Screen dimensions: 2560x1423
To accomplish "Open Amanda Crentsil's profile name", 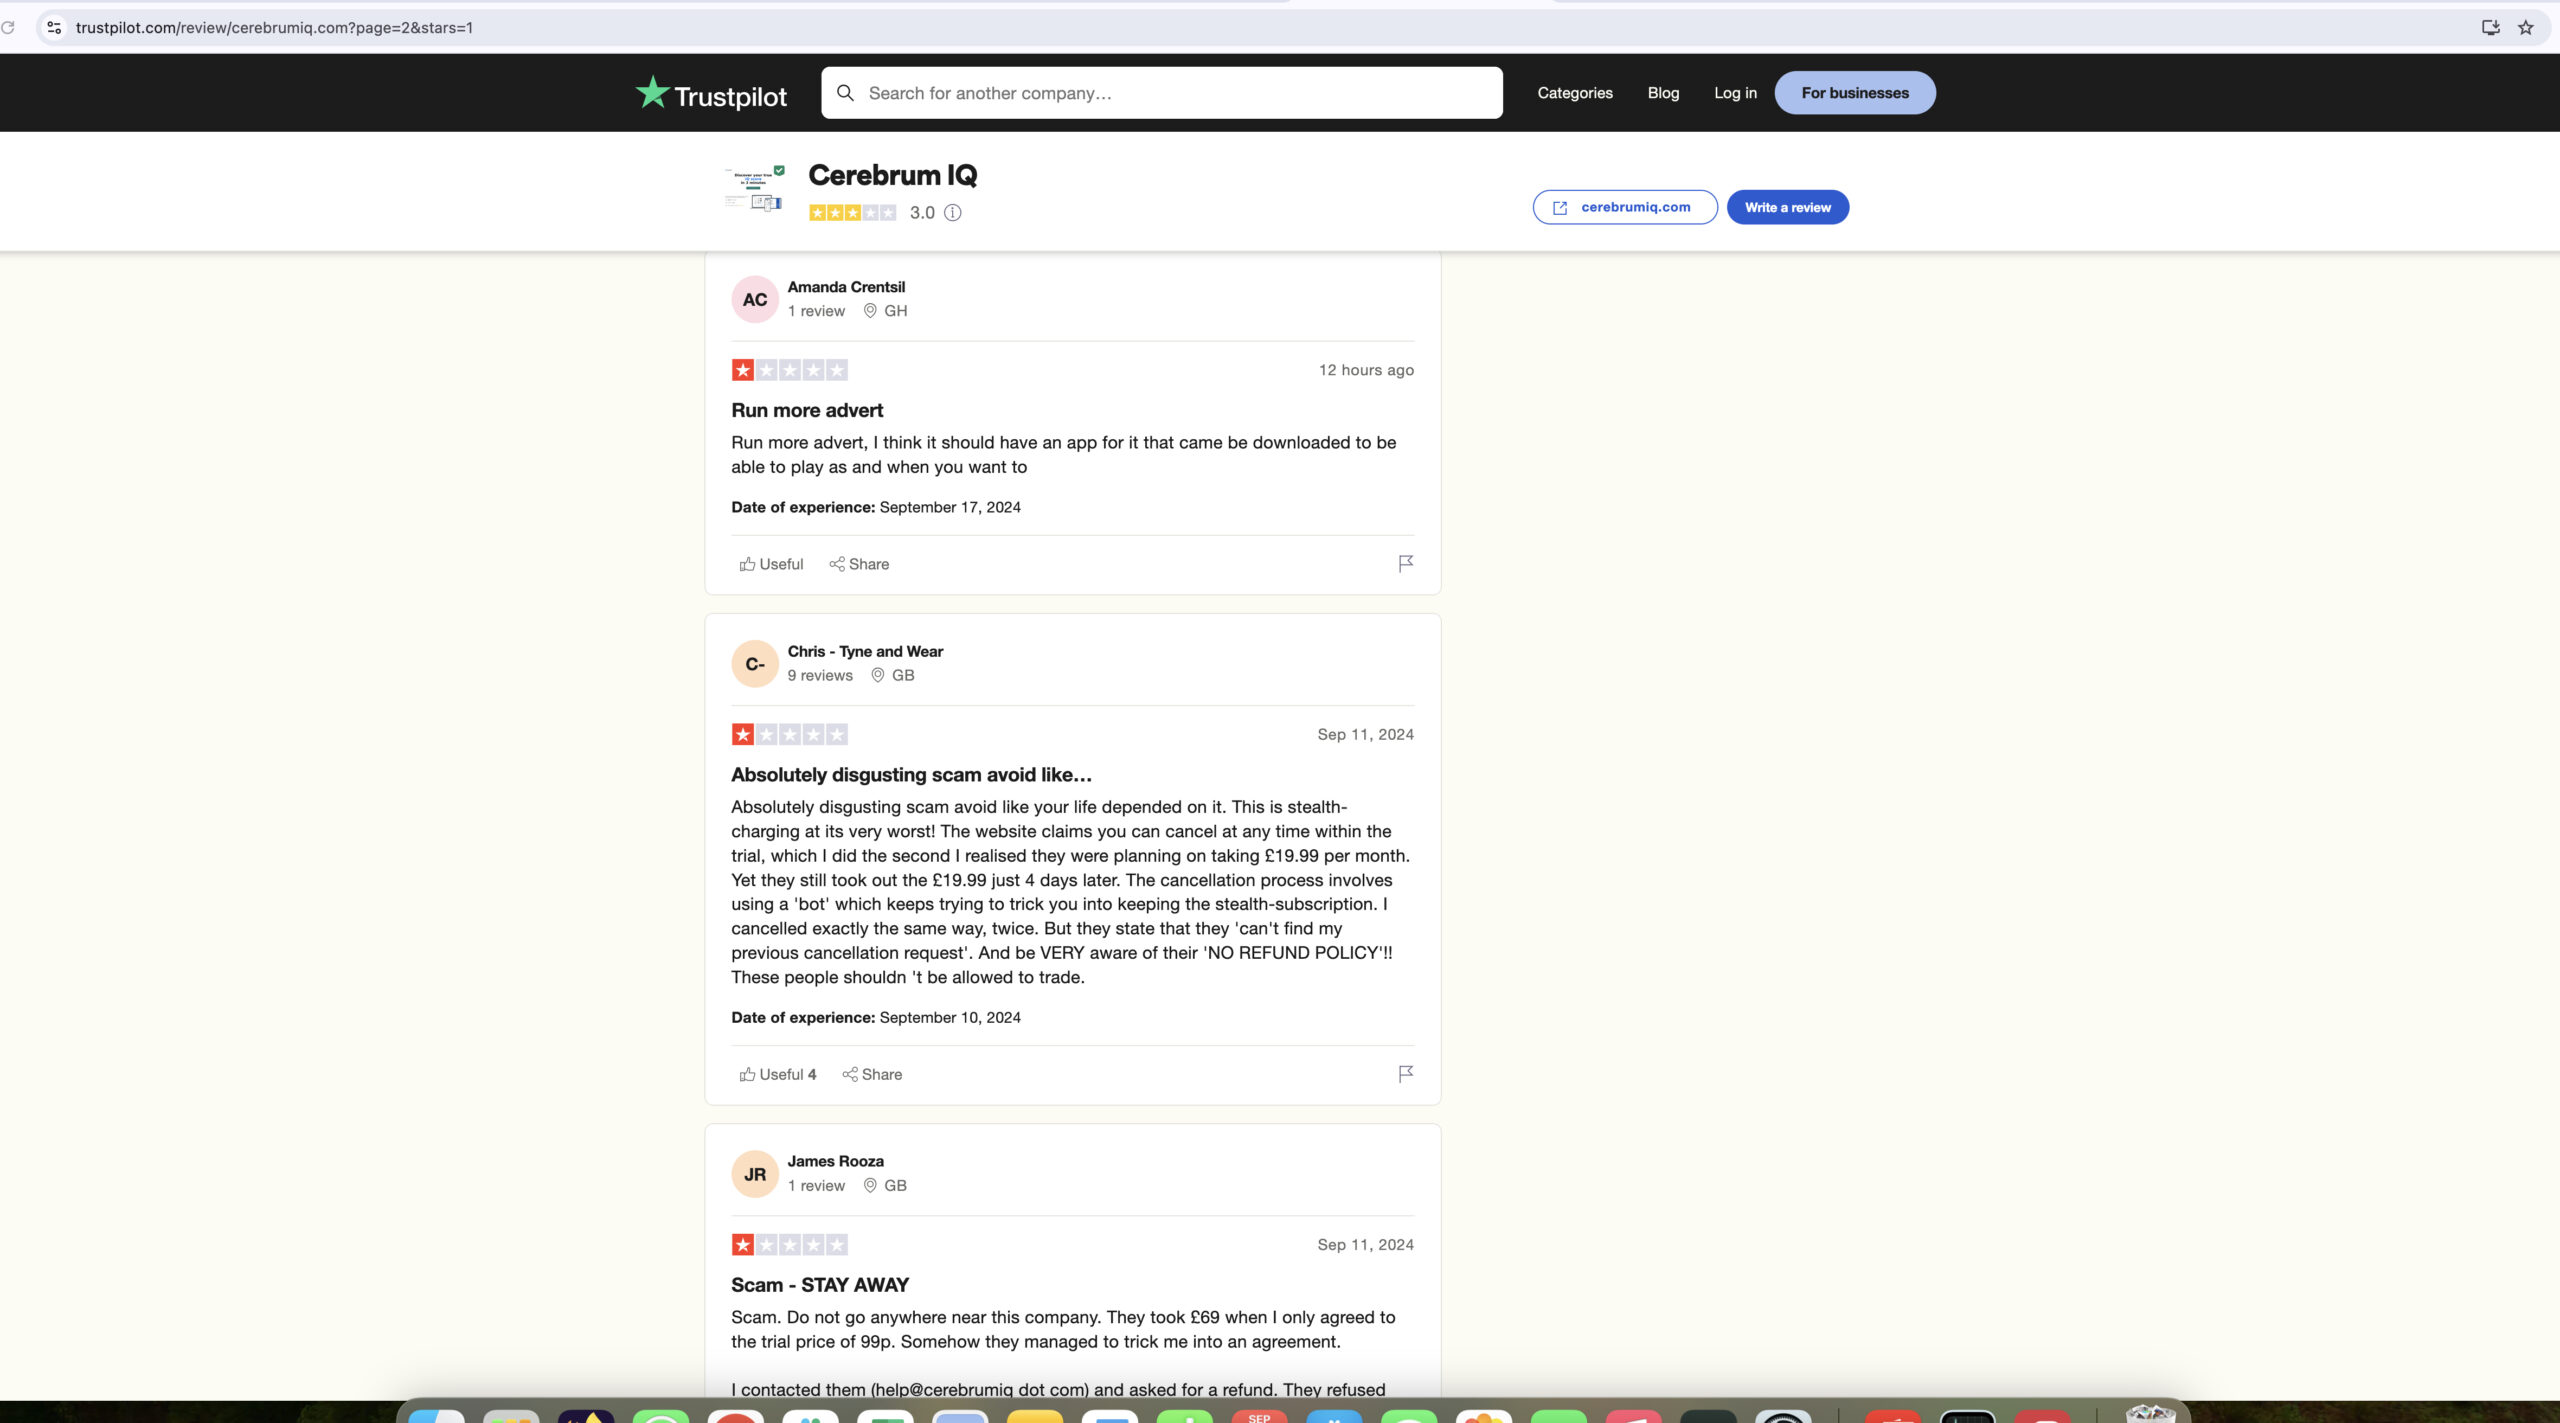I will pos(846,287).
